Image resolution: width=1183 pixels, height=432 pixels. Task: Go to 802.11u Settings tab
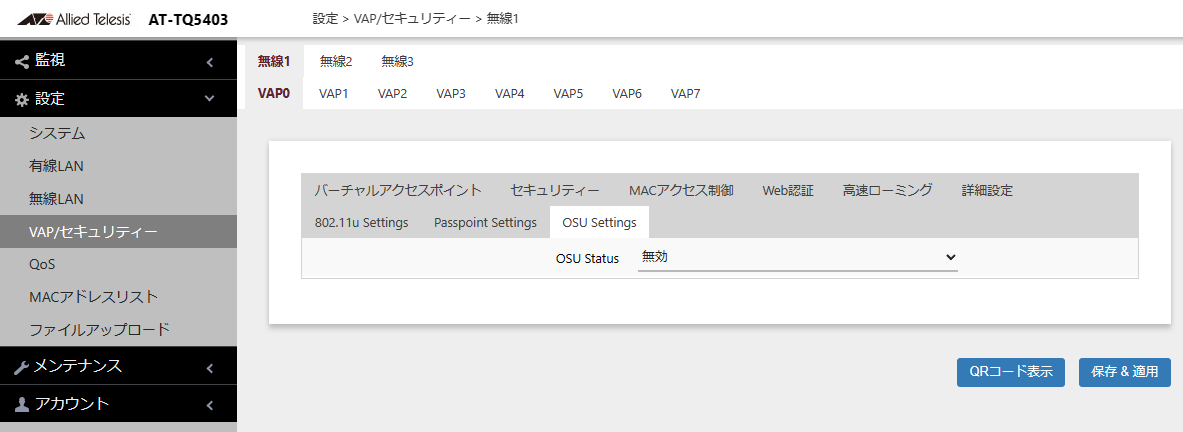pos(361,222)
